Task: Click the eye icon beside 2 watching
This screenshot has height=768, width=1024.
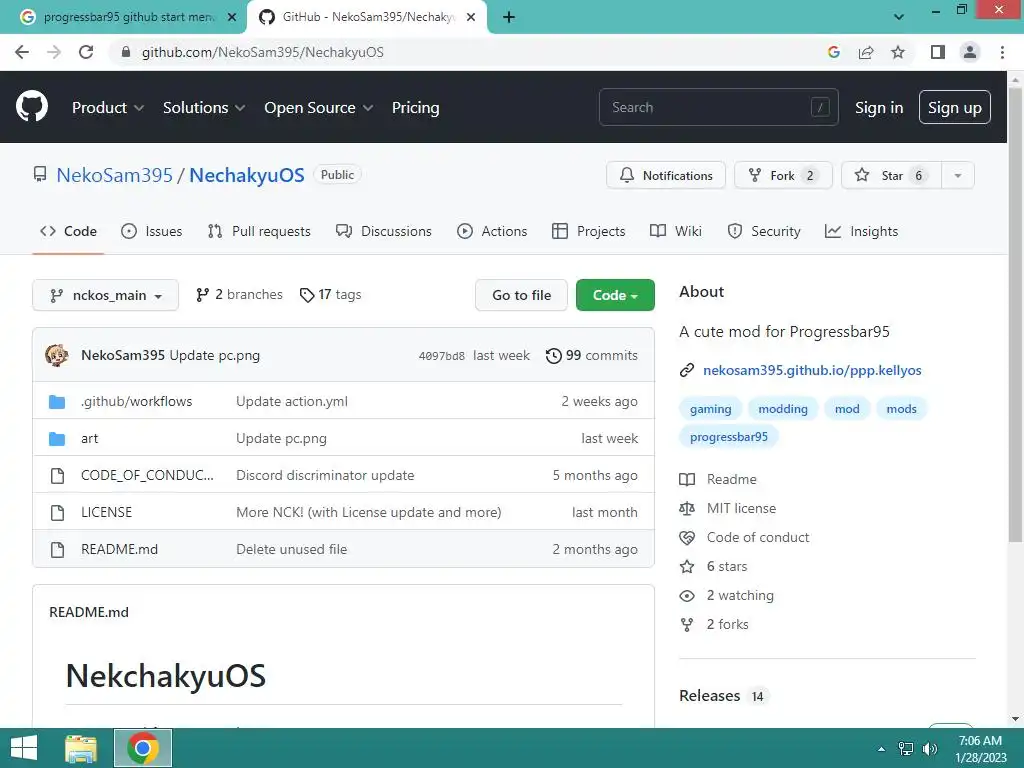Action: click(687, 596)
